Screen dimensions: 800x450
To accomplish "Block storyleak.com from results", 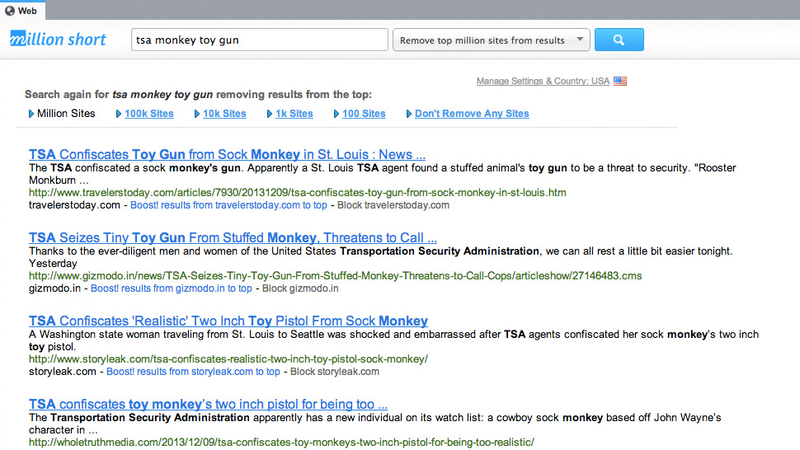I will pos(335,371).
